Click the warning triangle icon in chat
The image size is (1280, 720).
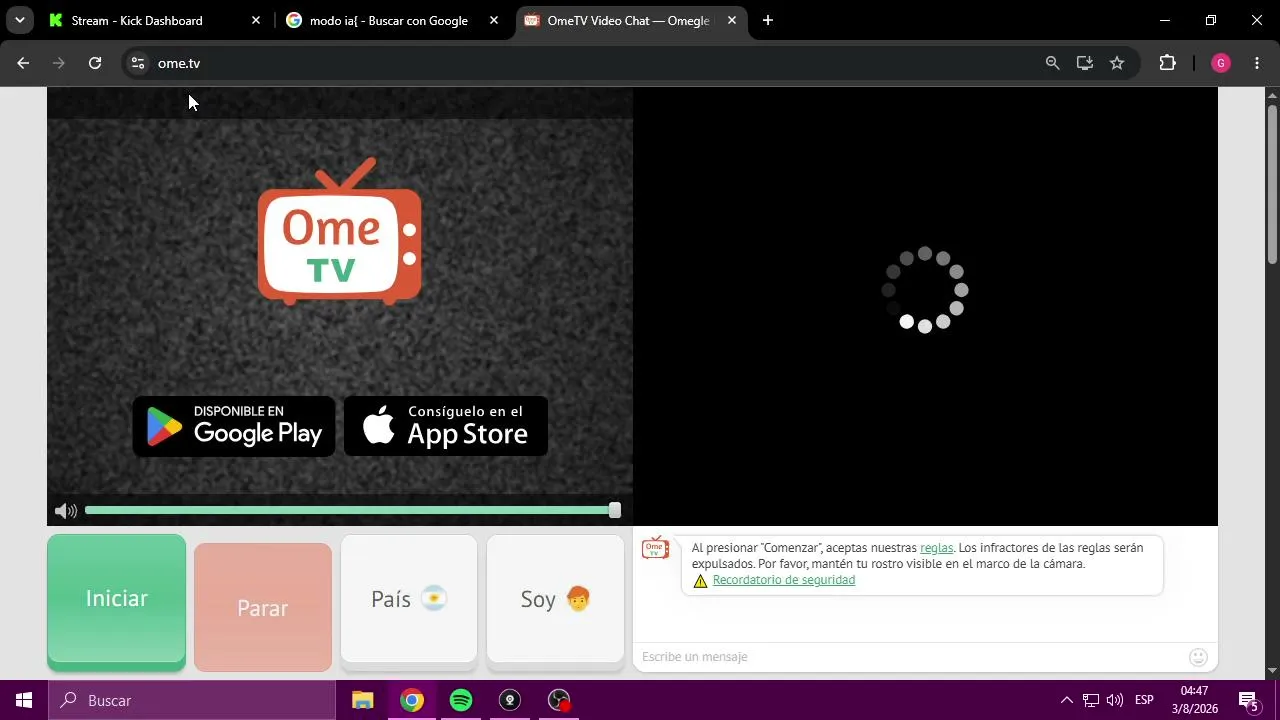pos(700,580)
